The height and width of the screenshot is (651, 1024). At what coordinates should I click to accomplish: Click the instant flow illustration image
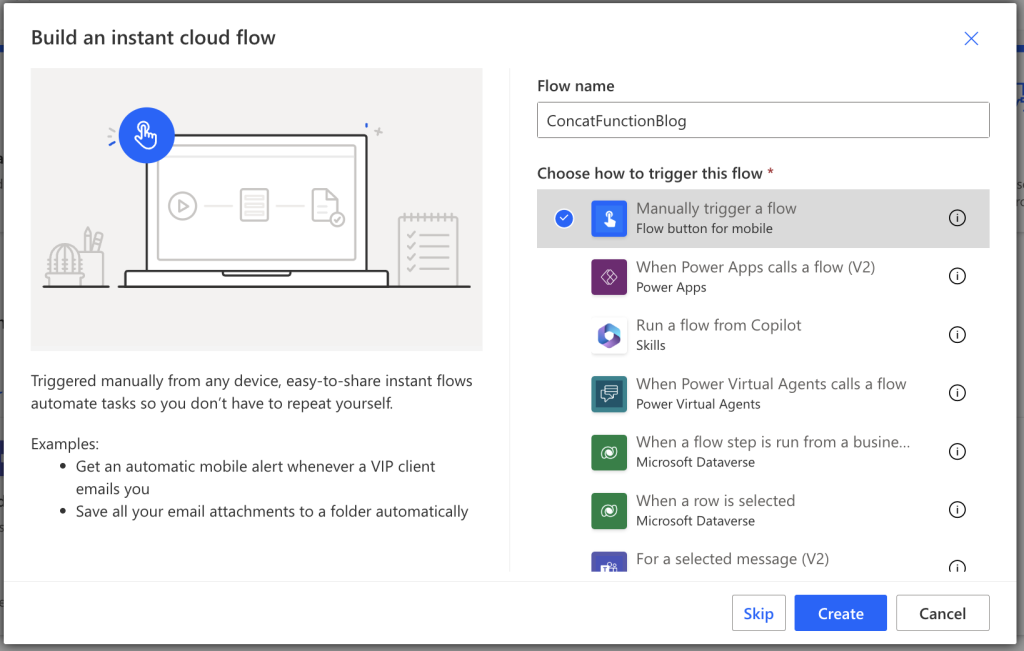click(x=257, y=210)
